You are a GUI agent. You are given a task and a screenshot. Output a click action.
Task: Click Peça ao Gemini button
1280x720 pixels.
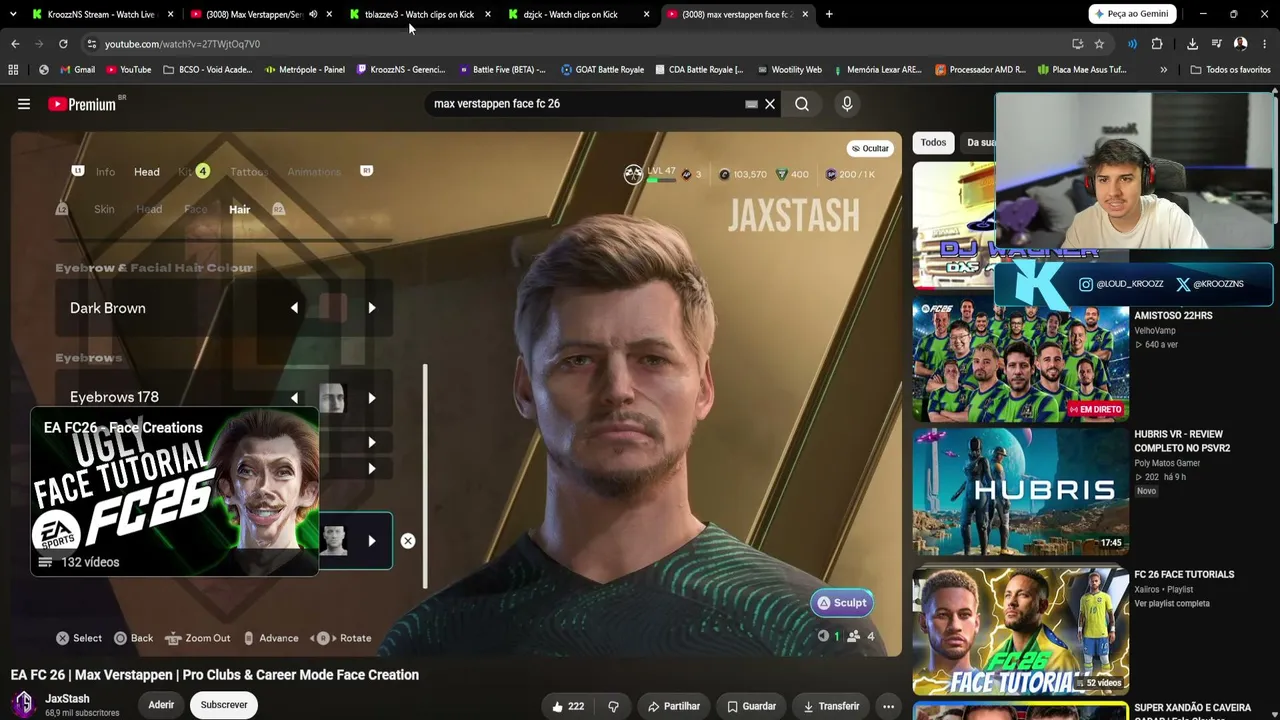[x=1131, y=14]
